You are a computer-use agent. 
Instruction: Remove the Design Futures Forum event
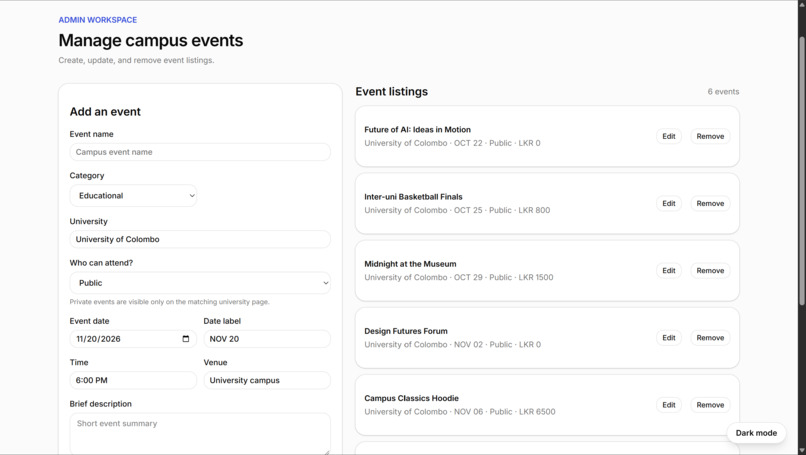tap(710, 338)
